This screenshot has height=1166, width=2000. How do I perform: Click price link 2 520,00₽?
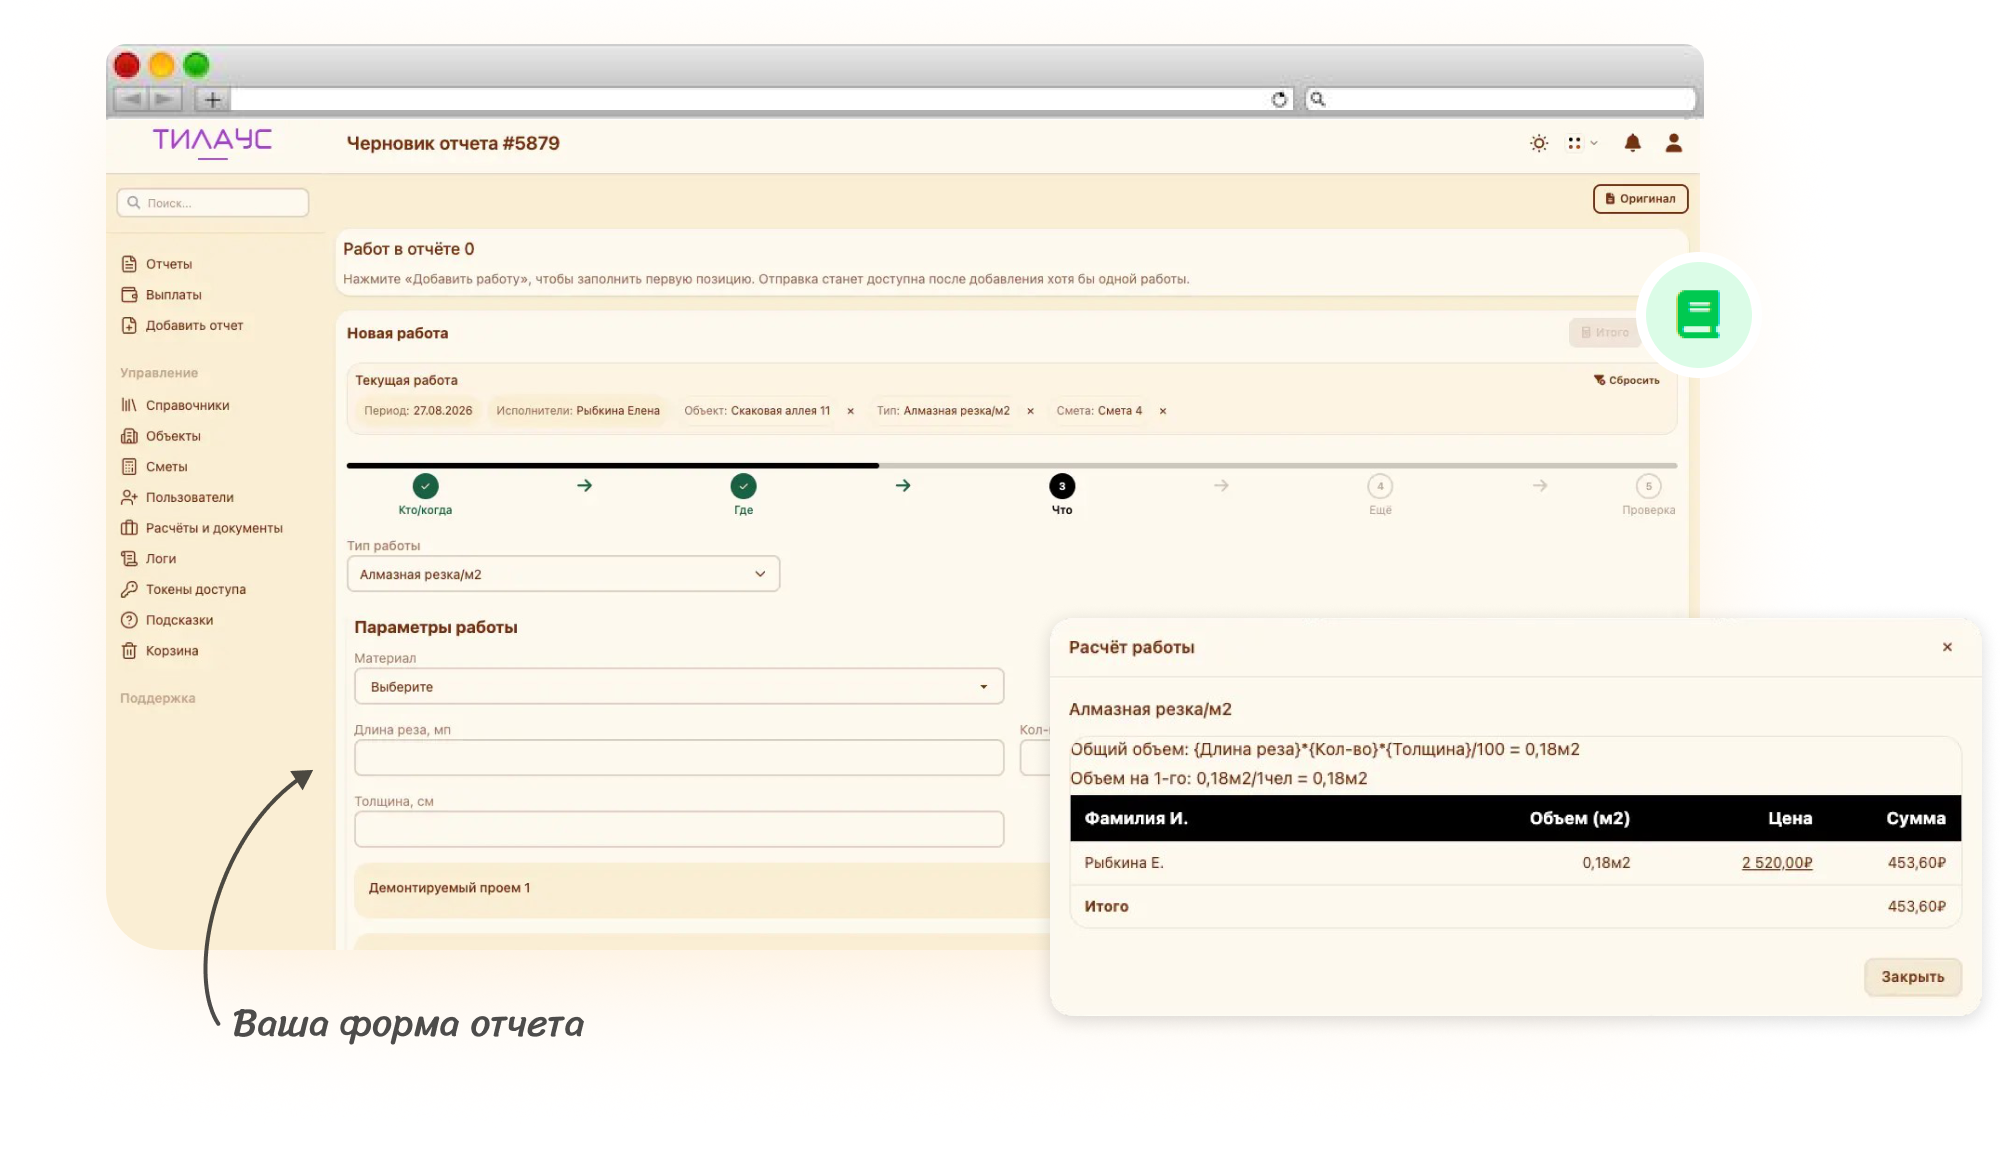[1777, 862]
